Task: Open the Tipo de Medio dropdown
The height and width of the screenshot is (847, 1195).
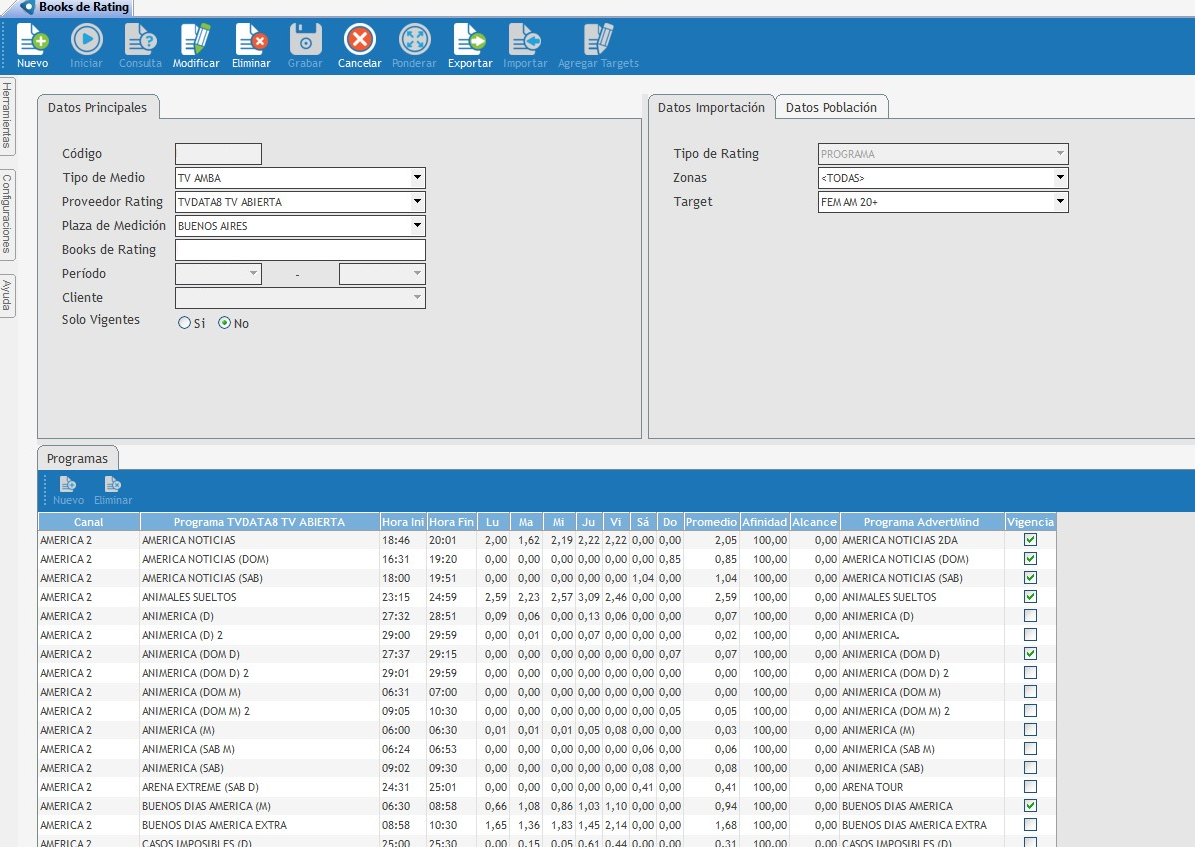Action: 417,178
